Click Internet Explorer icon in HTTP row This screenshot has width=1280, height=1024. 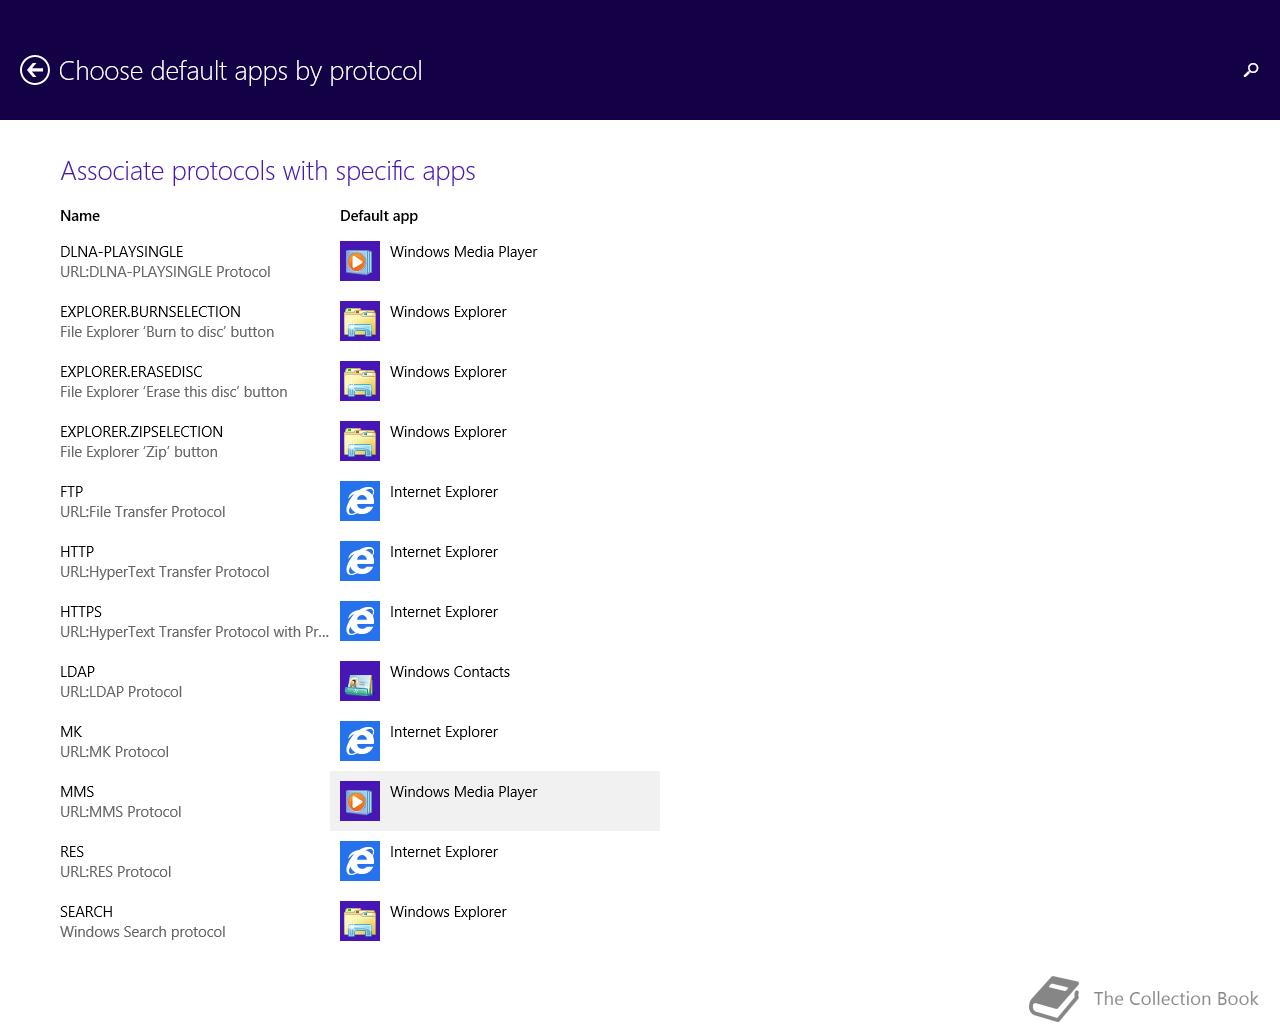pyautogui.click(x=360, y=561)
